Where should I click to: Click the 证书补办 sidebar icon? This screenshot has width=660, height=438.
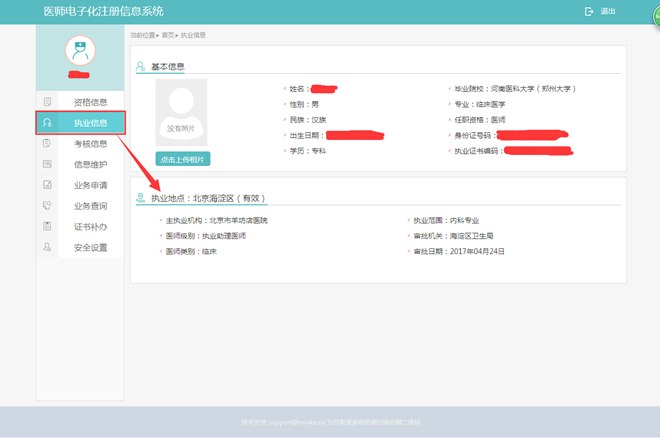(x=47, y=227)
